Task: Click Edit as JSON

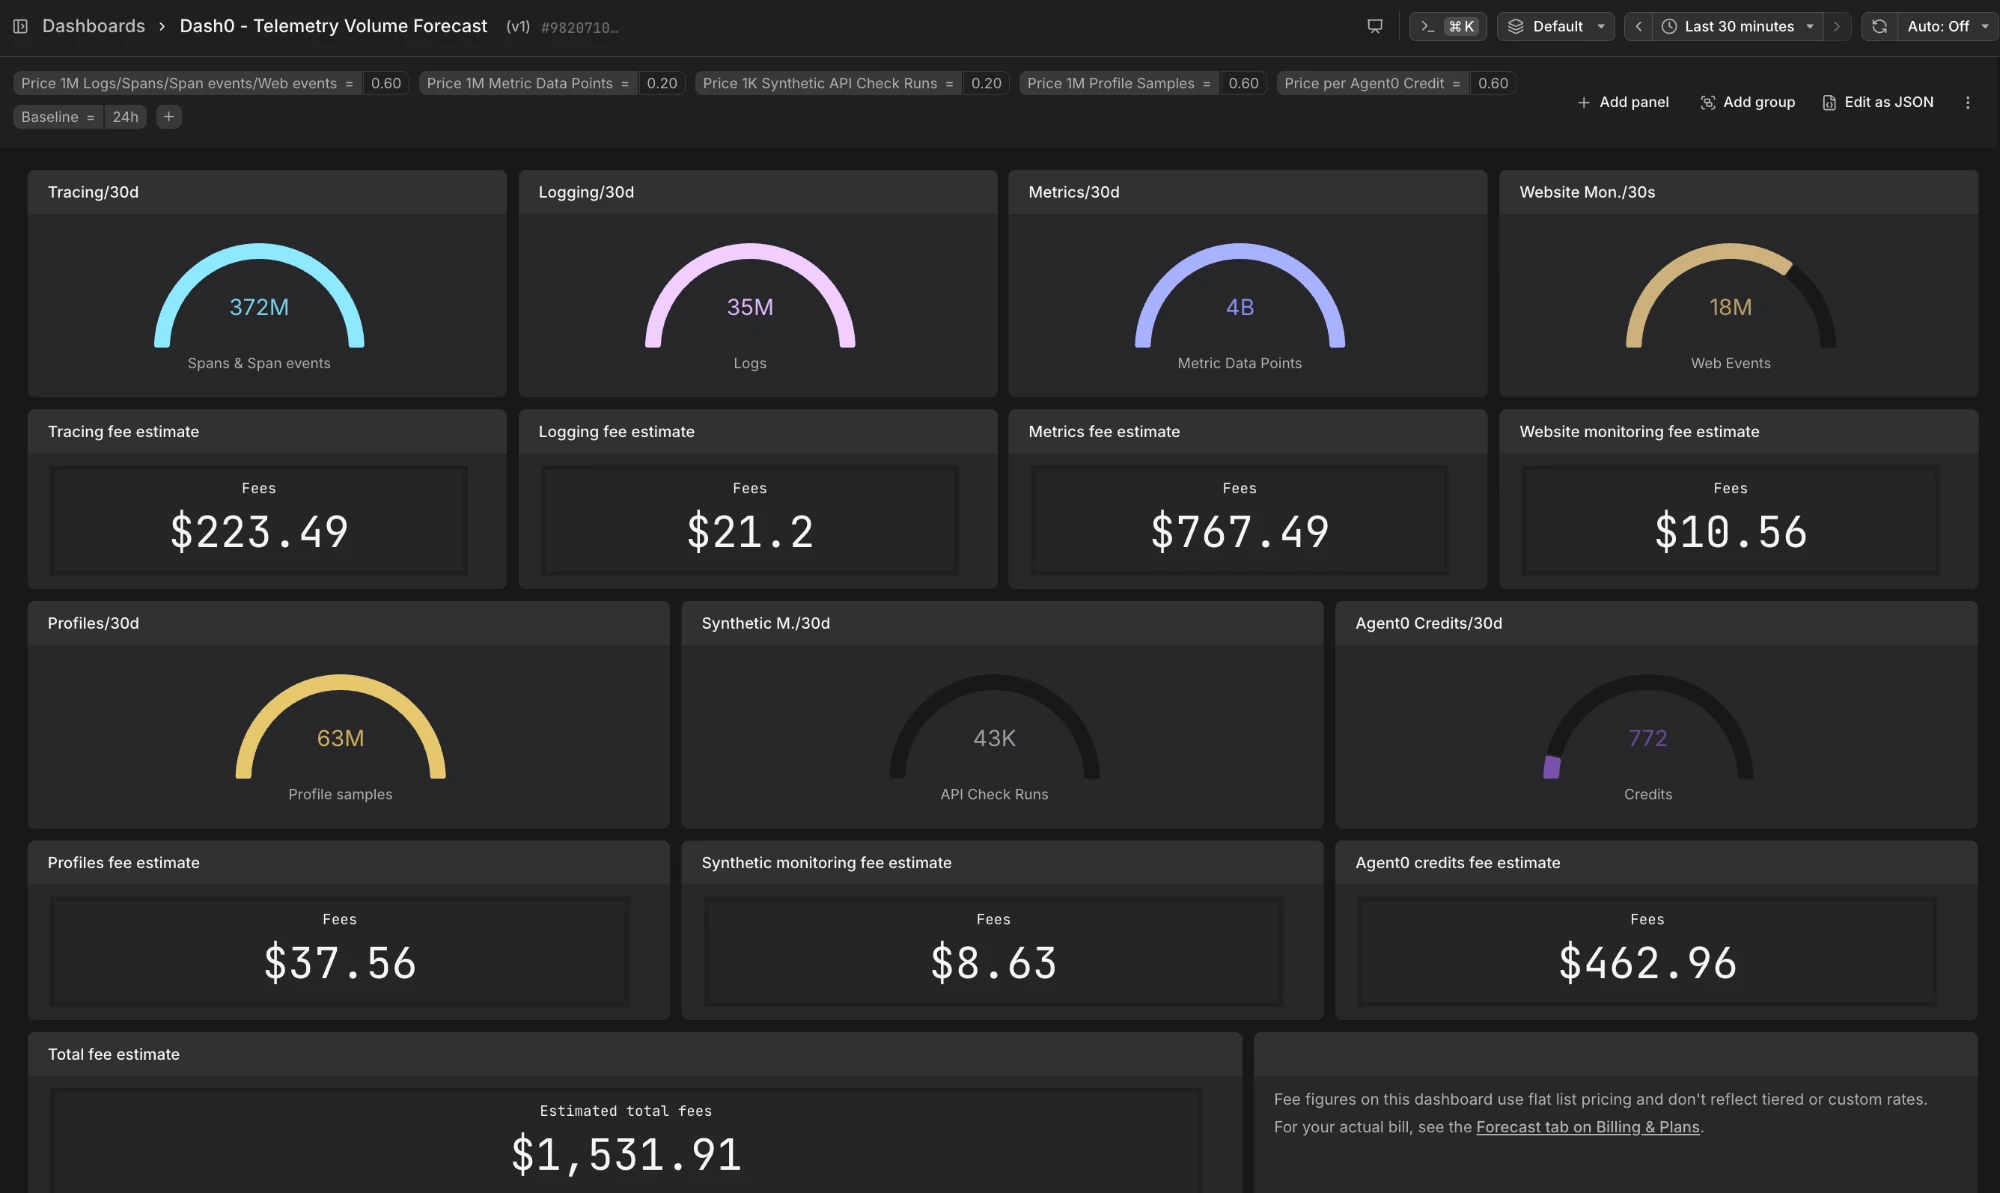Action: click(x=1877, y=102)
